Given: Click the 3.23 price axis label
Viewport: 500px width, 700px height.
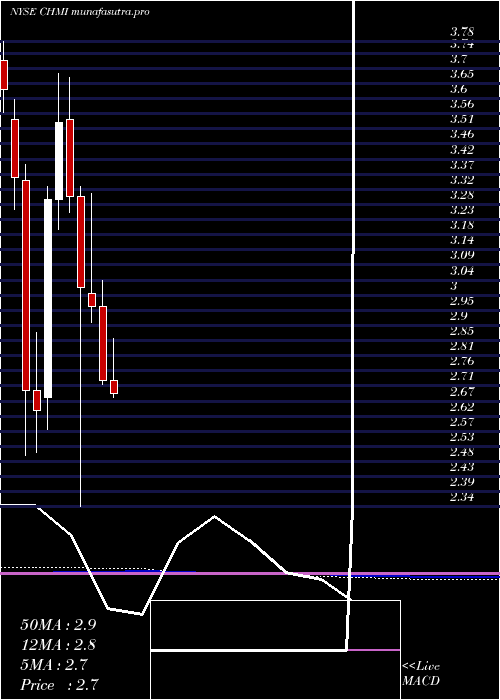Looking at the screenshot, I should (x=462, y=210).
